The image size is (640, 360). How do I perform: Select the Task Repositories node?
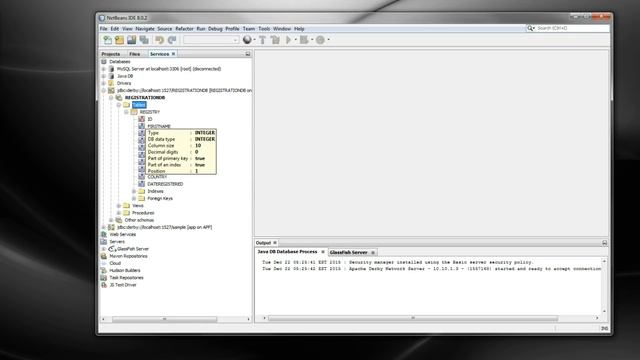point(126,278)
